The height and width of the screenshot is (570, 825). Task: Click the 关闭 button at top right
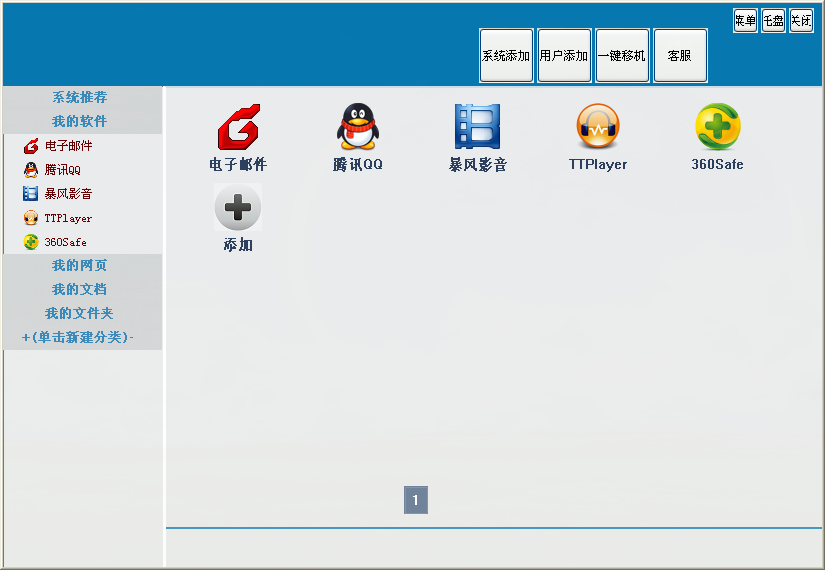pos(801,21)
